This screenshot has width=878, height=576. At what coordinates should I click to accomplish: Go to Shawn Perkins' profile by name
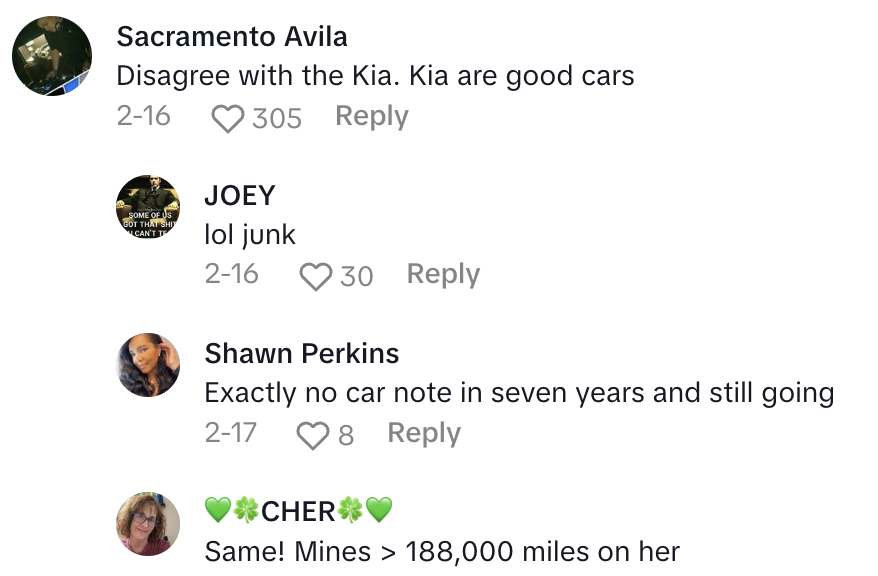point(301,353)
